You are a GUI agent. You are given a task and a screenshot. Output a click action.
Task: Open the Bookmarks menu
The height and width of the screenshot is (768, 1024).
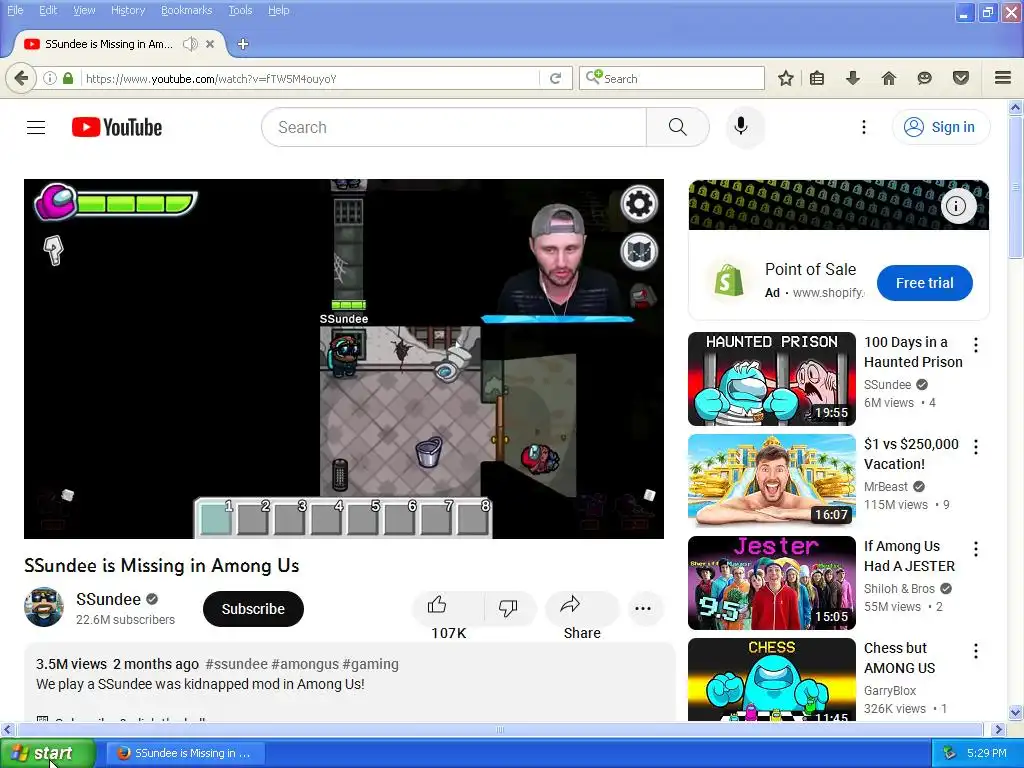(x=186, y=10)
